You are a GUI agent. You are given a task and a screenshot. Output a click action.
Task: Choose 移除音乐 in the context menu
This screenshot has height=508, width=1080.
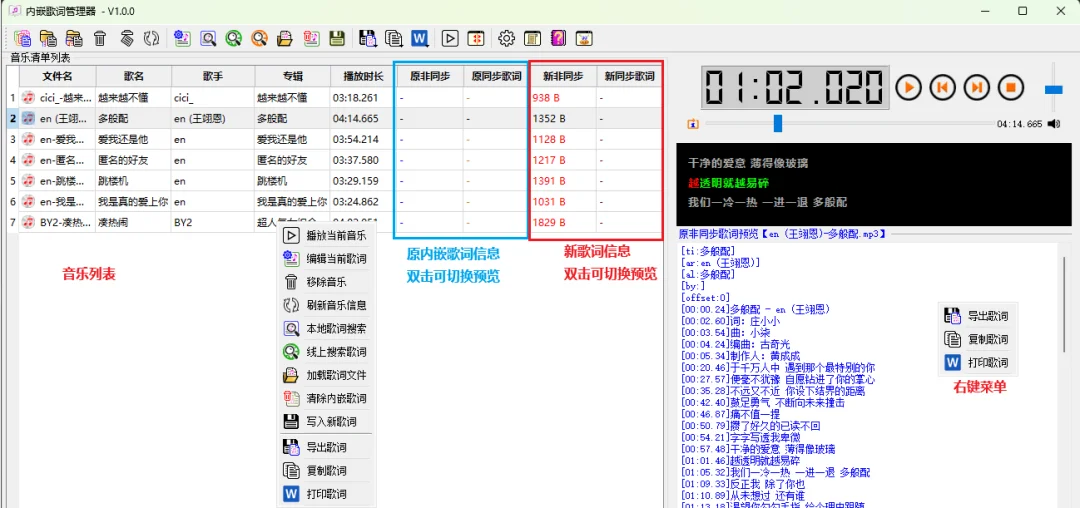(x=326, y=282)
